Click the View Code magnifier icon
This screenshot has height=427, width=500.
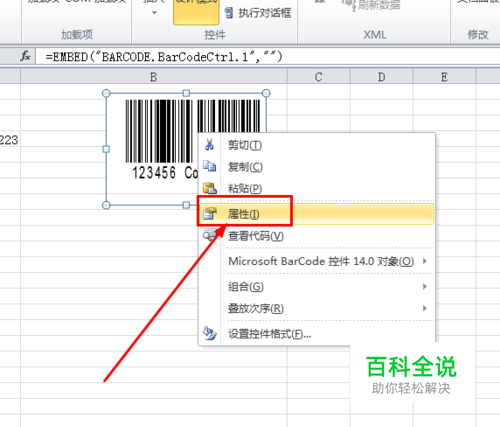210,235
